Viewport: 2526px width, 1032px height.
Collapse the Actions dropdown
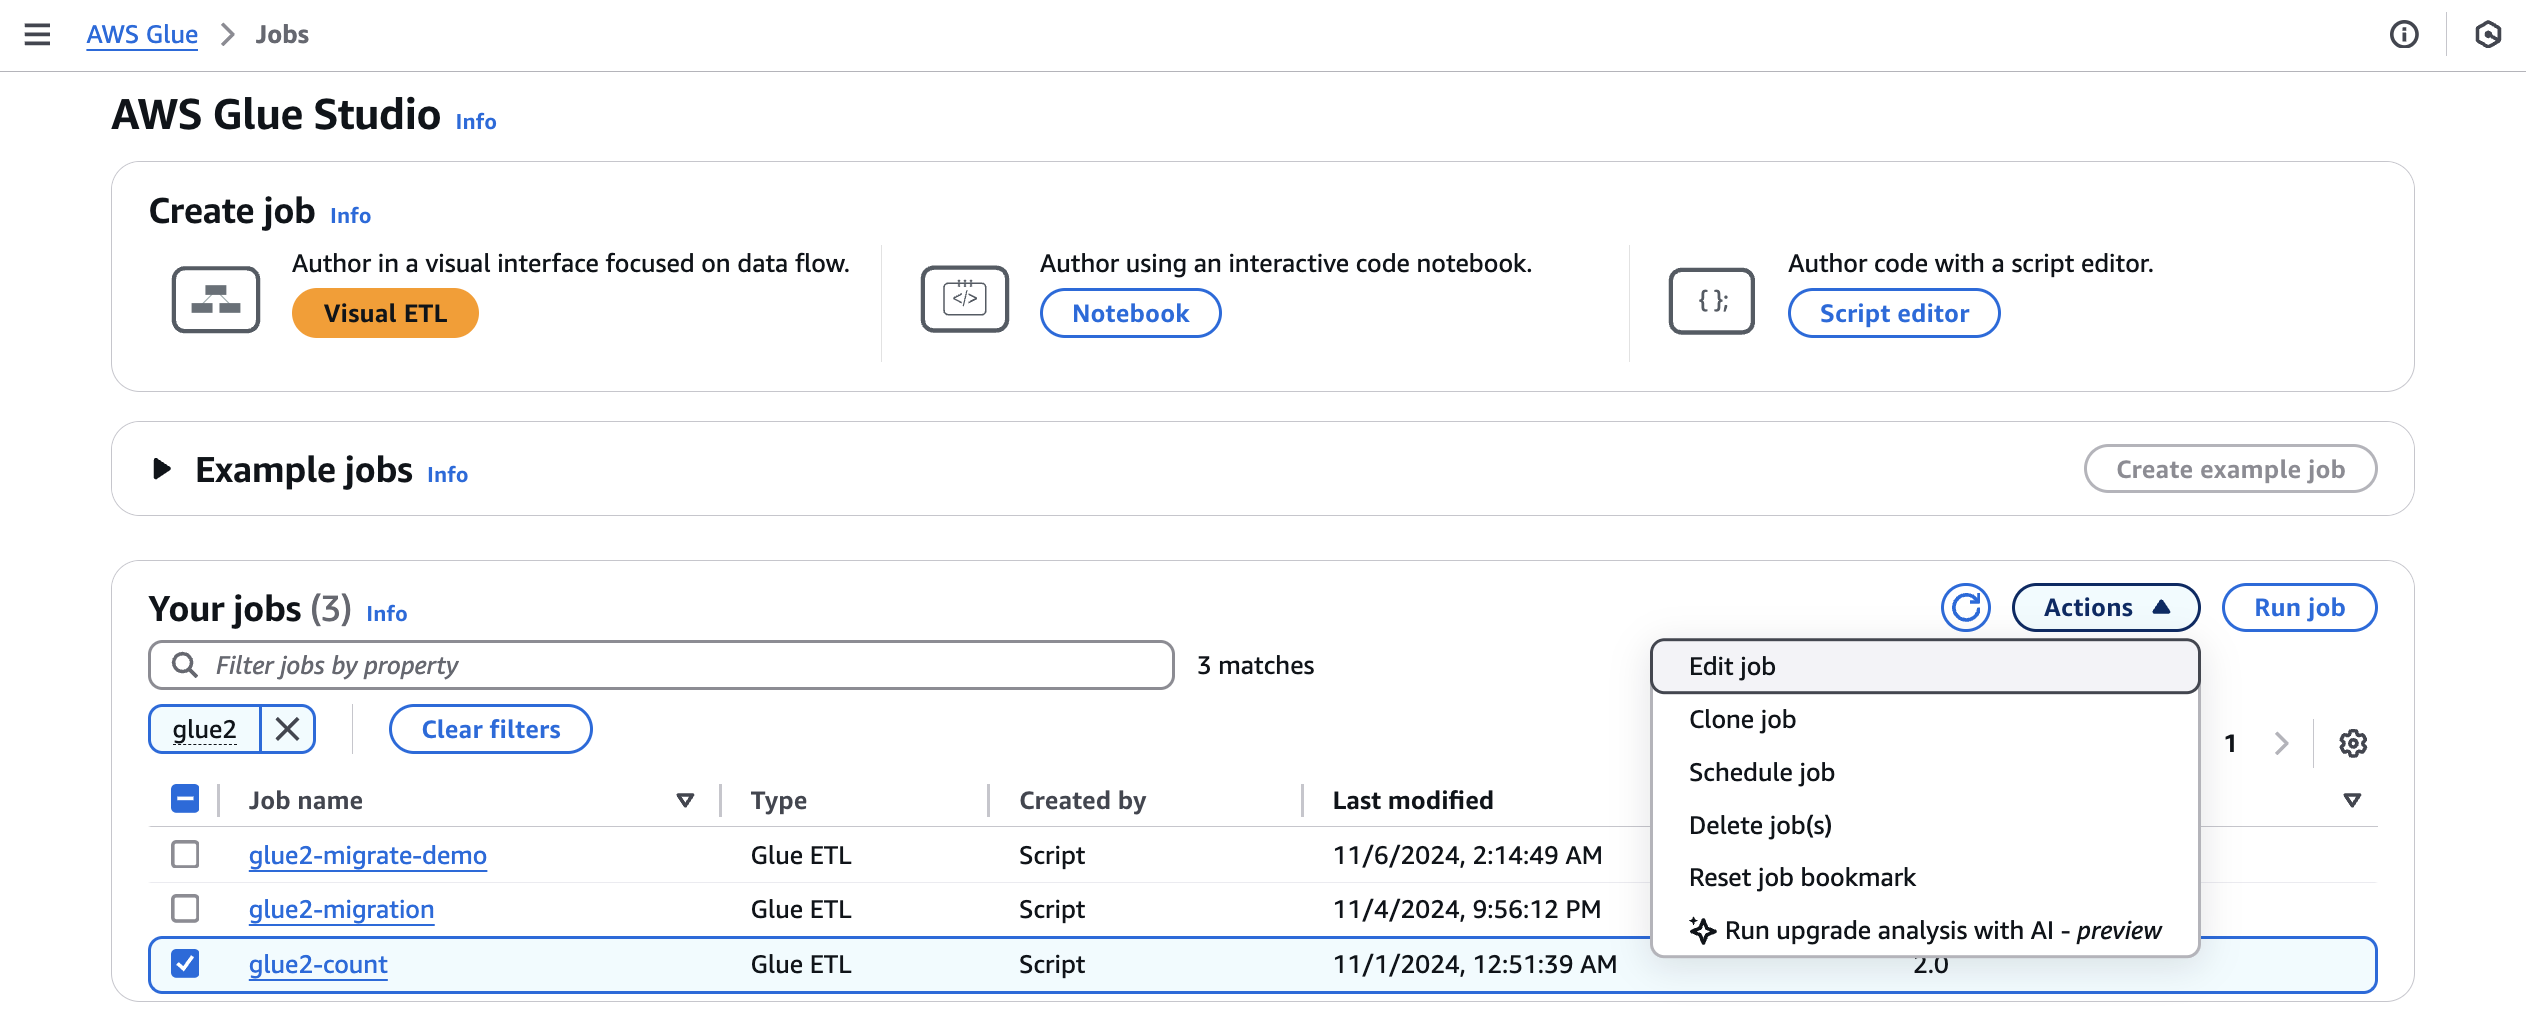click(2105, 607)
